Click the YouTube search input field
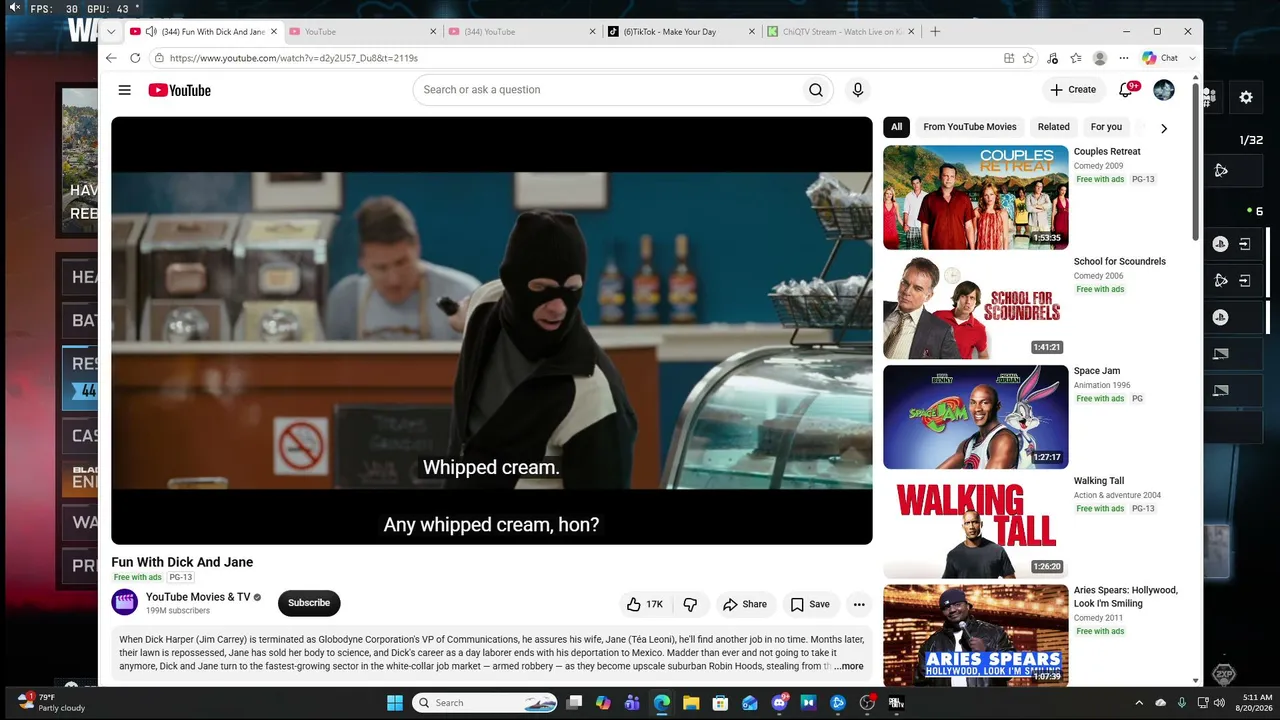This screenshot has height=720, width=1280. 610,90
